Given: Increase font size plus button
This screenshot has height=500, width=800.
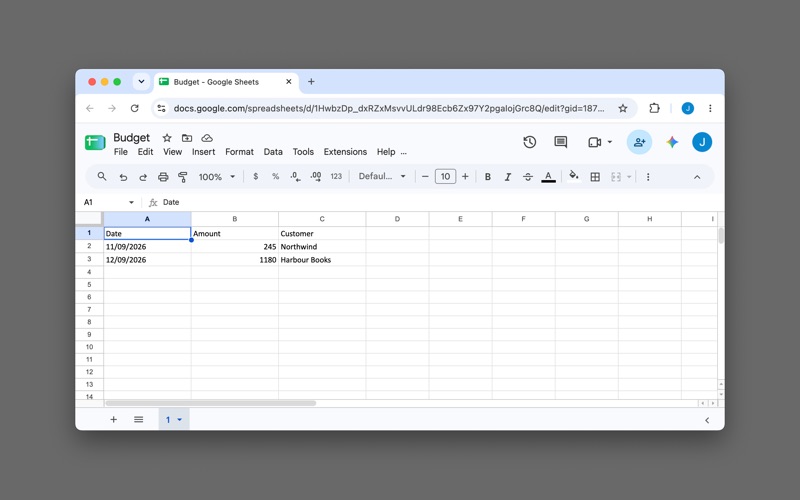Looking at the screenshot, I should point(465,177).
